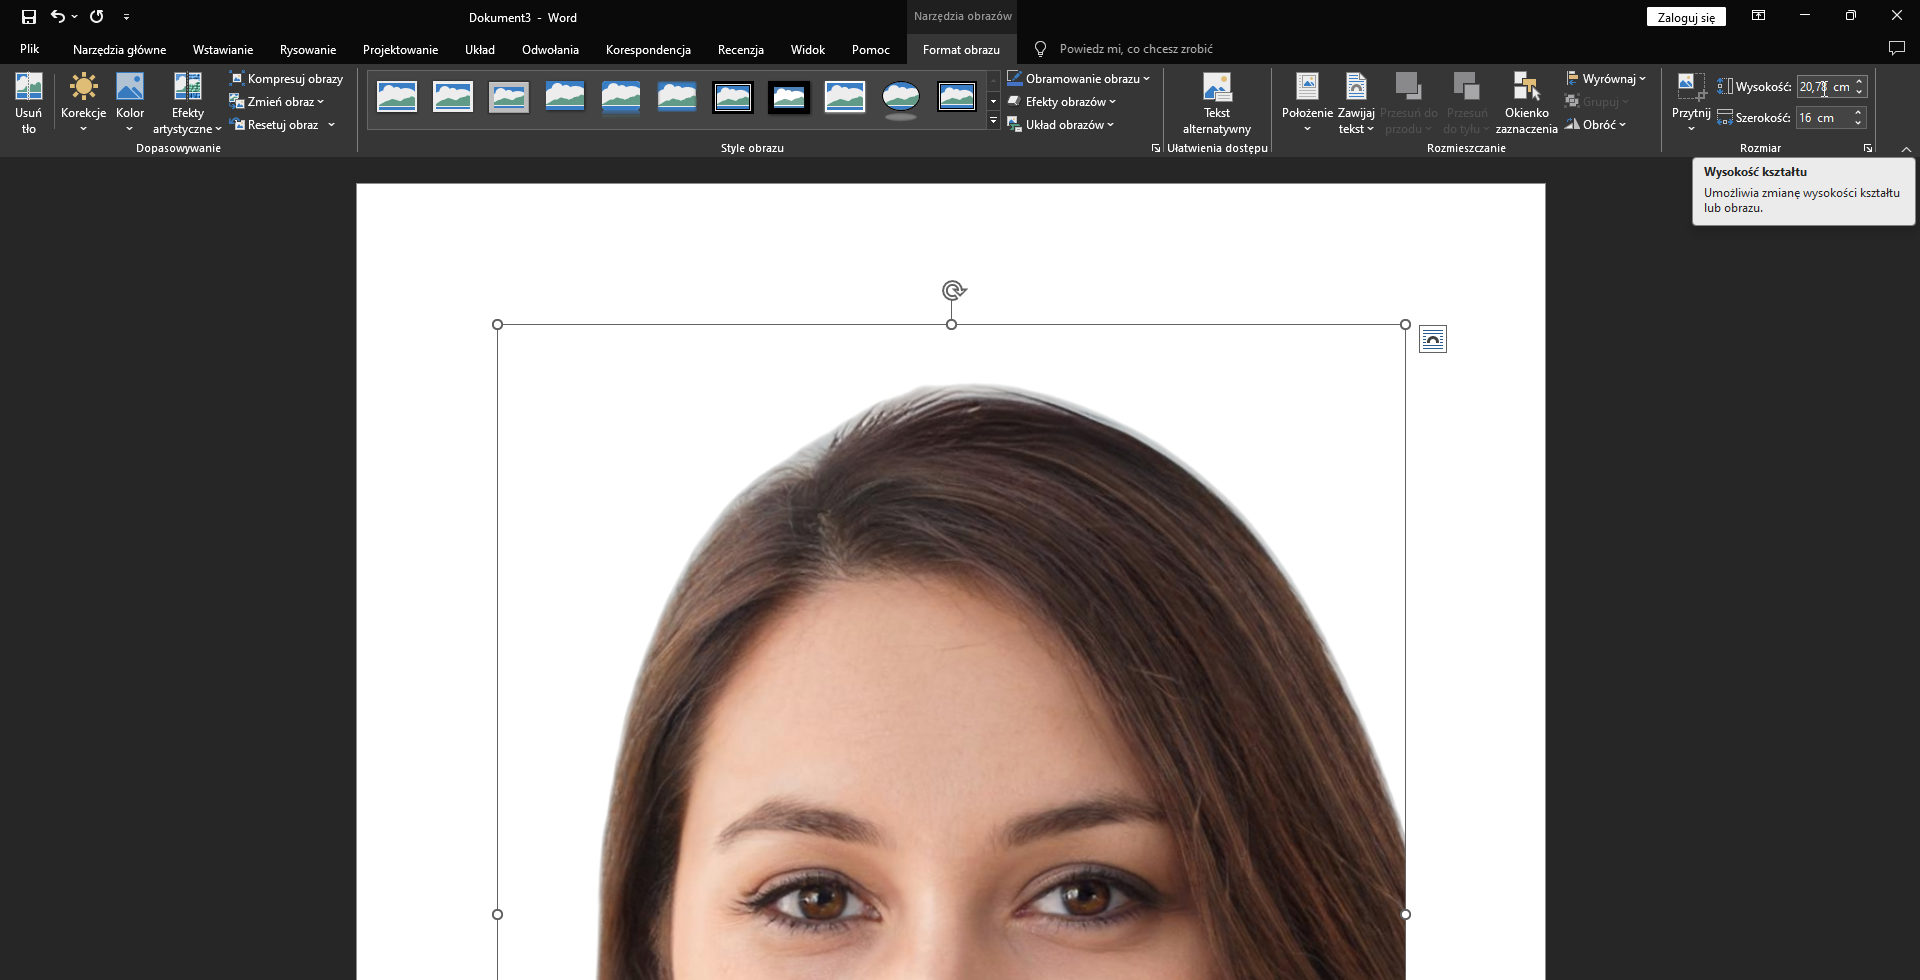Image resolution: width=1920 pixels, height=980 pixels.
Task: Switch to Układ tab
Action: tap(480, 49)
